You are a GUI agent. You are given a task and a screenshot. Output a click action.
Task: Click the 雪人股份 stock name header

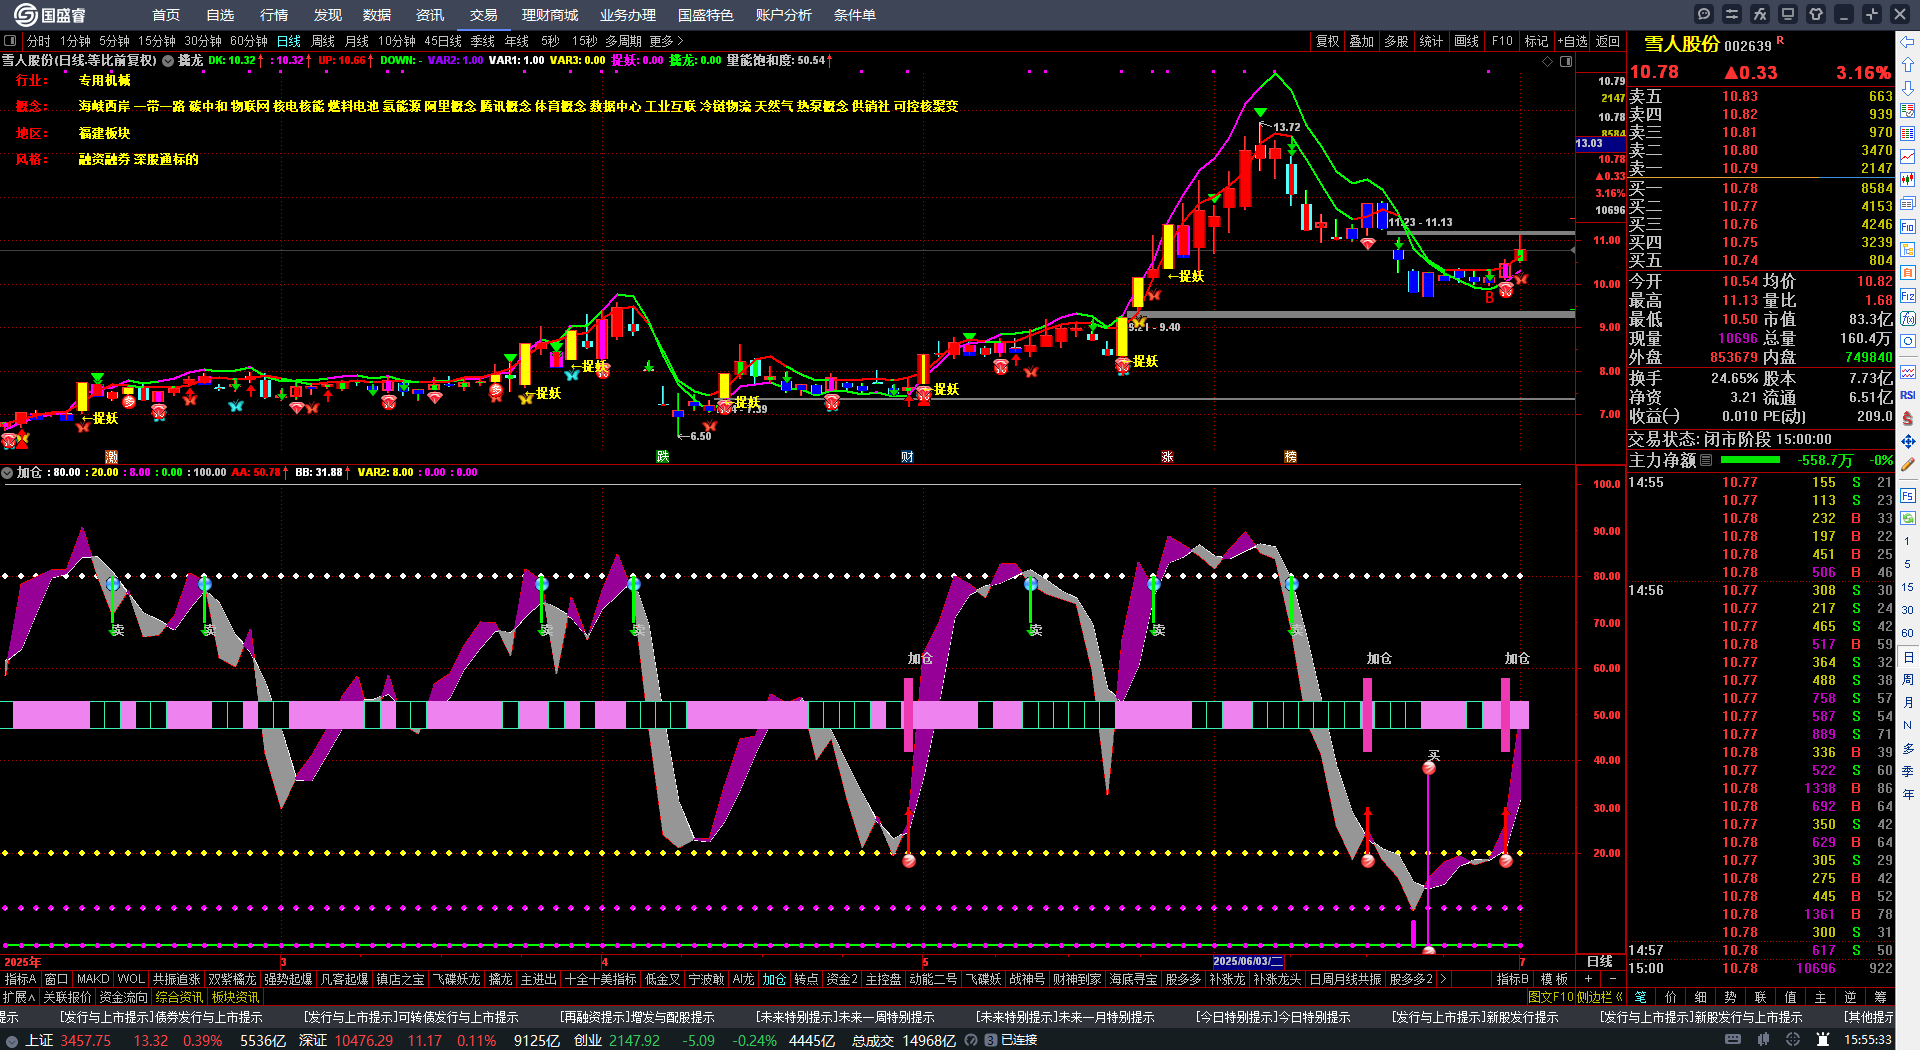pyautogui.click(x=1681, y=44)
